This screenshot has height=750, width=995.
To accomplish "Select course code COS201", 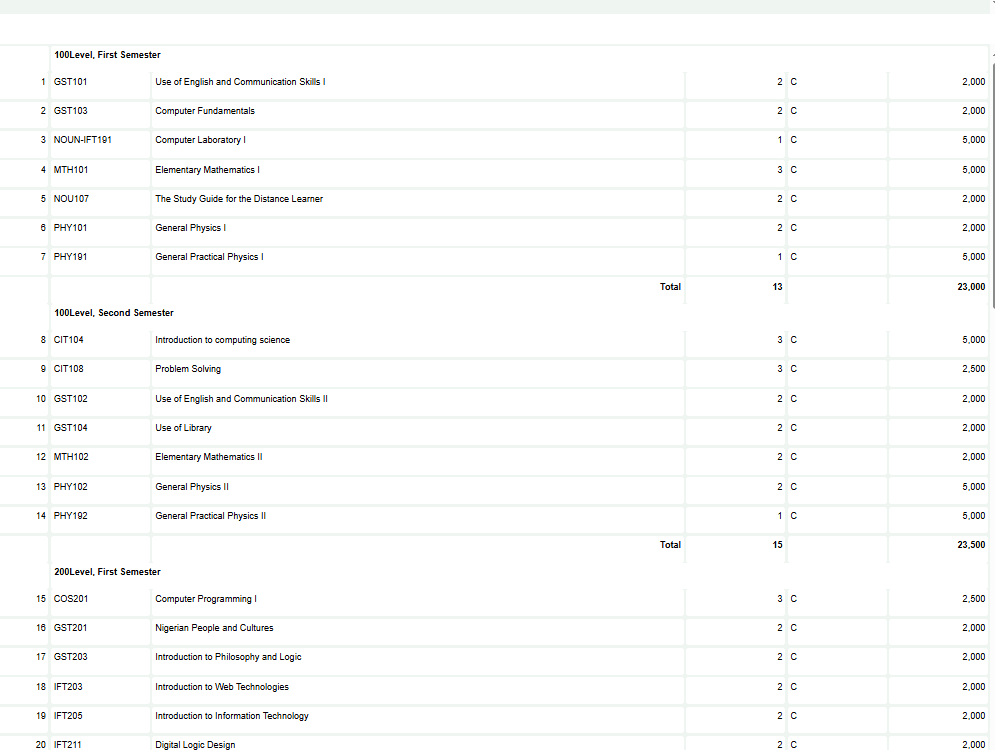I will pos(71,599).
